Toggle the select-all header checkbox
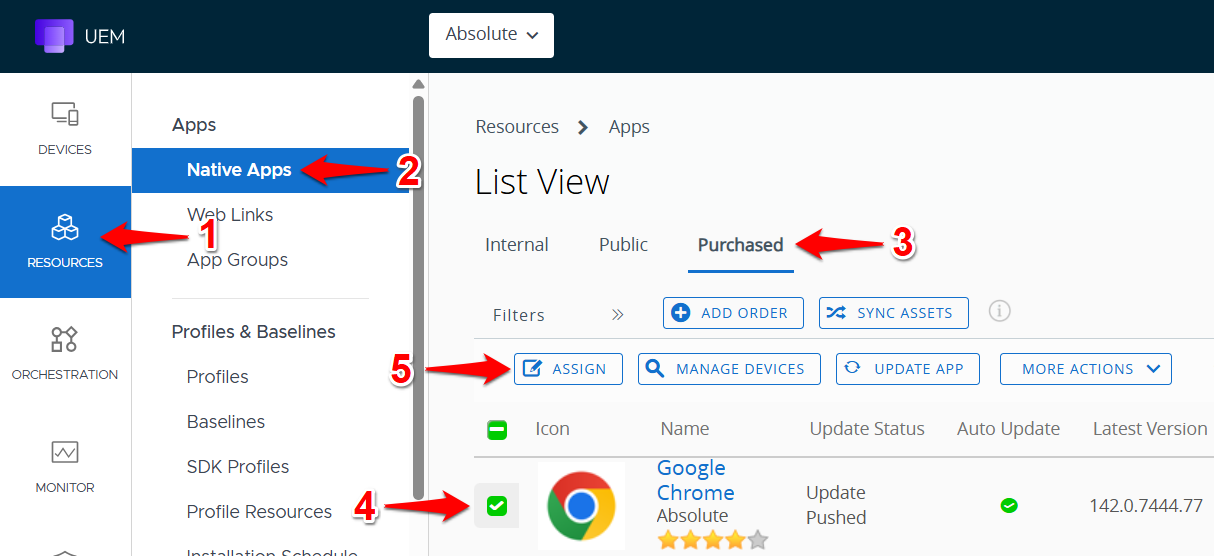1214x556 pixels. pyautogui.click(x=497, y=430)
